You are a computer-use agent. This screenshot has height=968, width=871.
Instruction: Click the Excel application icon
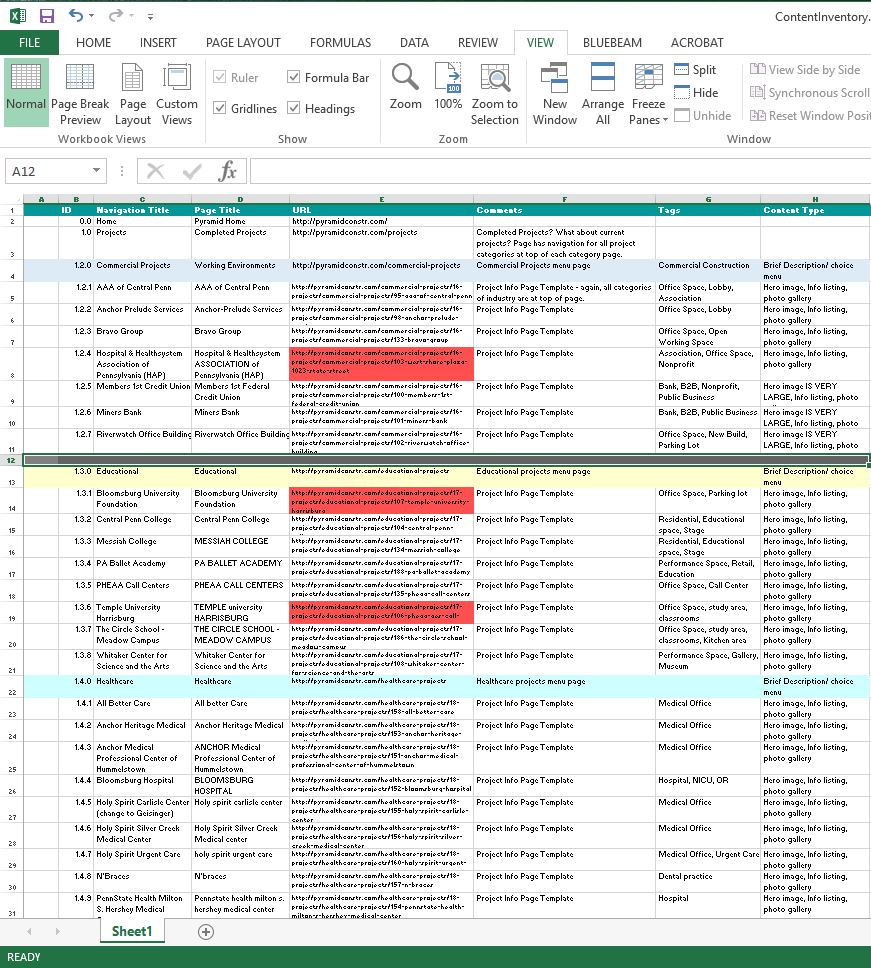click(x=17, y=15)
